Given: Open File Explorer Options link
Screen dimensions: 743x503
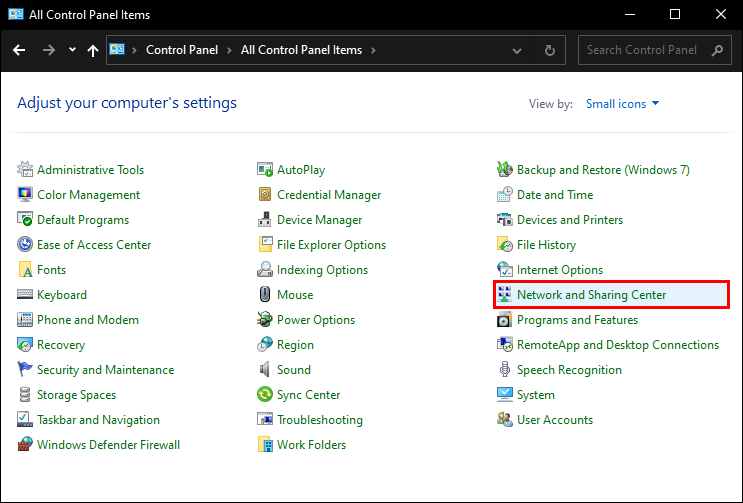Looking at the screenshot, I should click(x=331, y=245).
